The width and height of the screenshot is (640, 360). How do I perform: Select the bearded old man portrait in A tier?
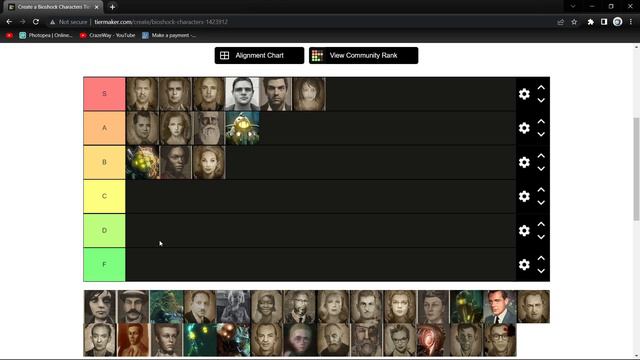pyautogui.click(x=209, y=128)
